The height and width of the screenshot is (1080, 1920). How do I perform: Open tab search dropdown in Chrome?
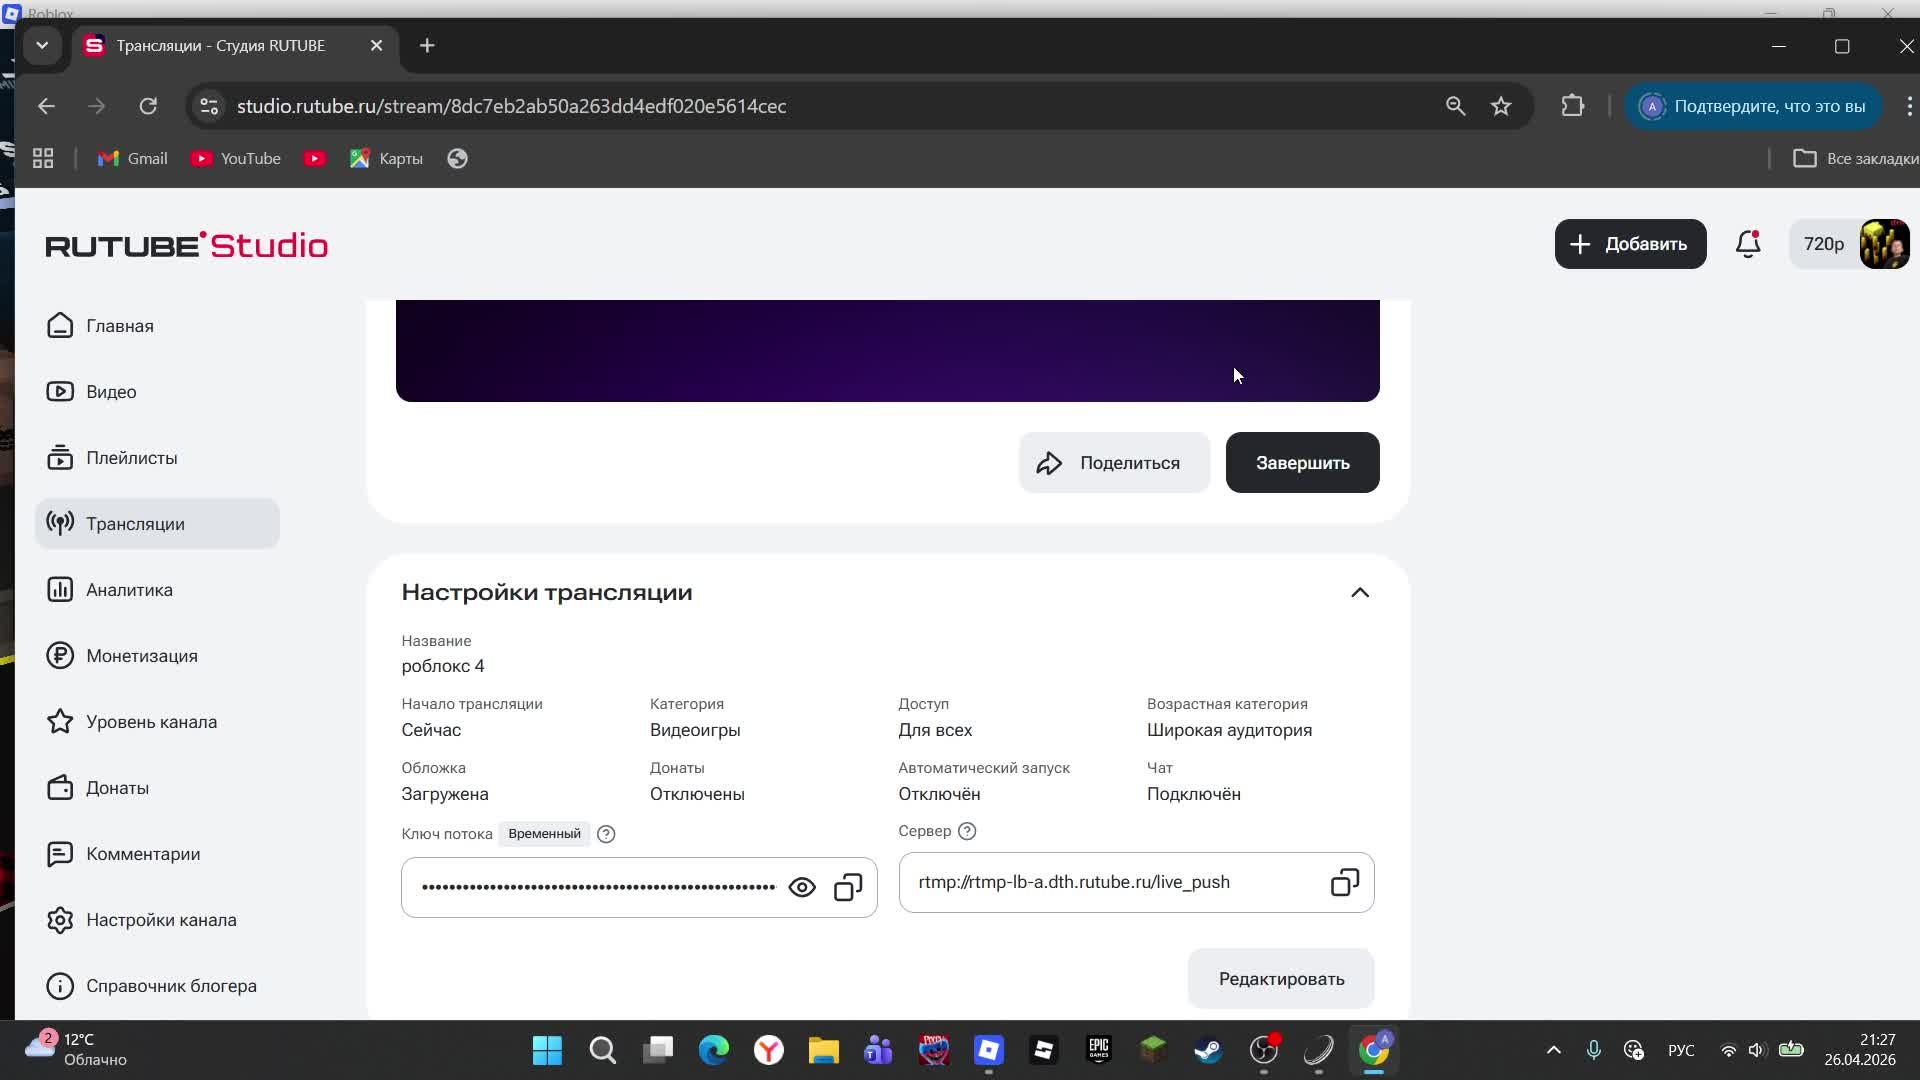coord(42,46)
